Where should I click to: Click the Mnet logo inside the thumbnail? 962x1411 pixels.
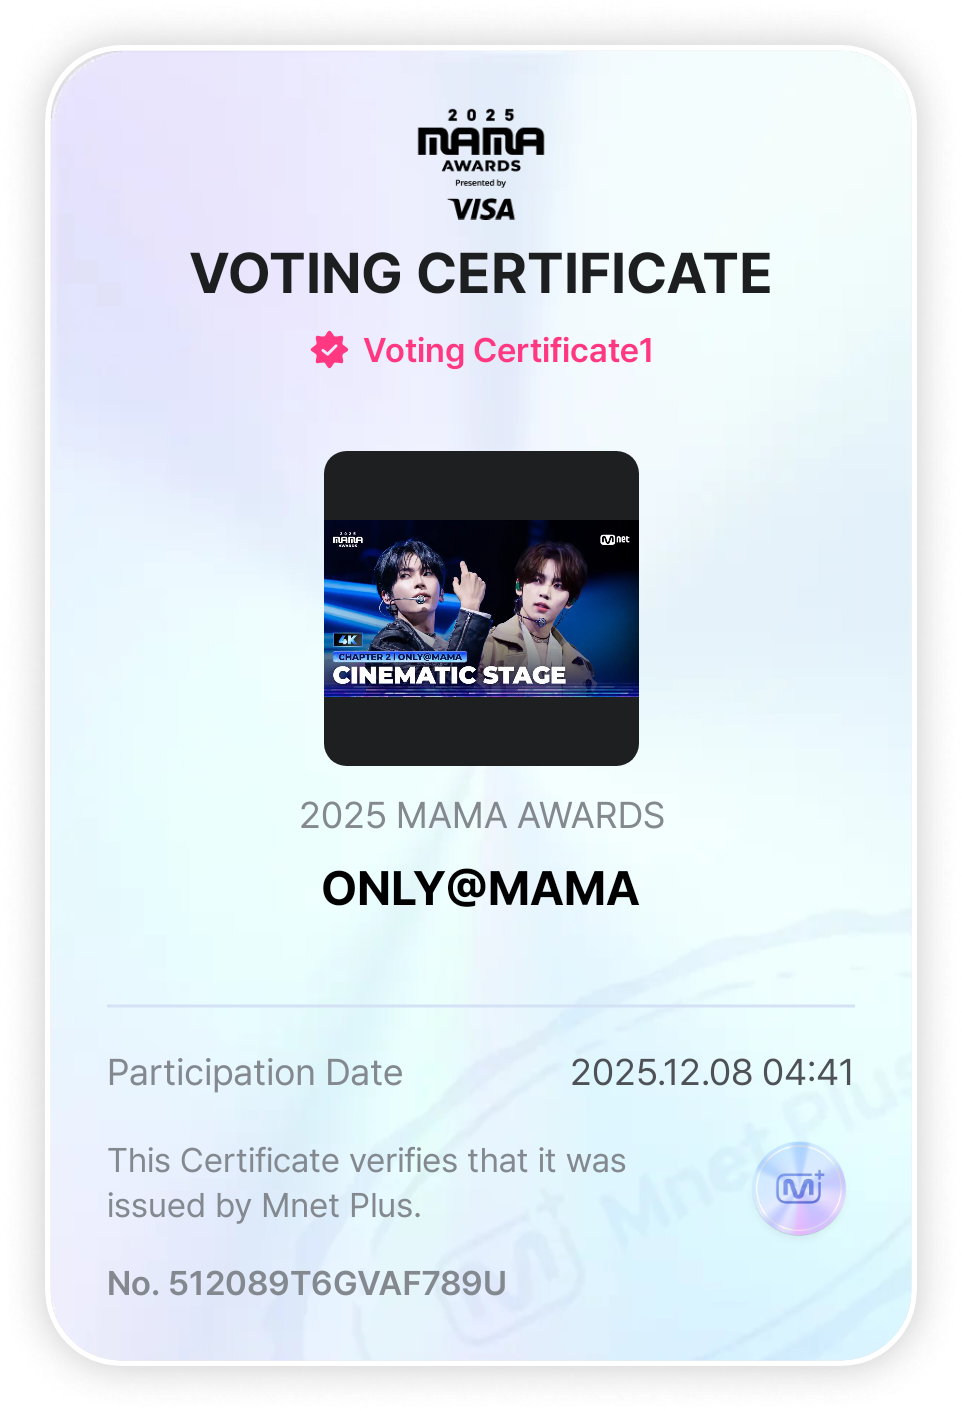(x=615, y=540)
